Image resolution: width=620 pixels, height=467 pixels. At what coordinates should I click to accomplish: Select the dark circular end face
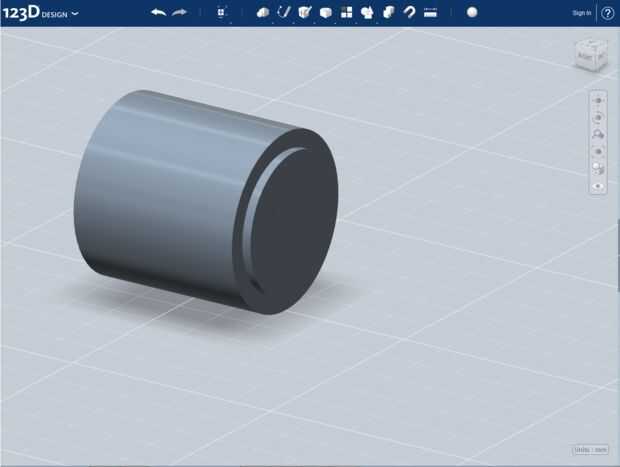pos(295,223)
